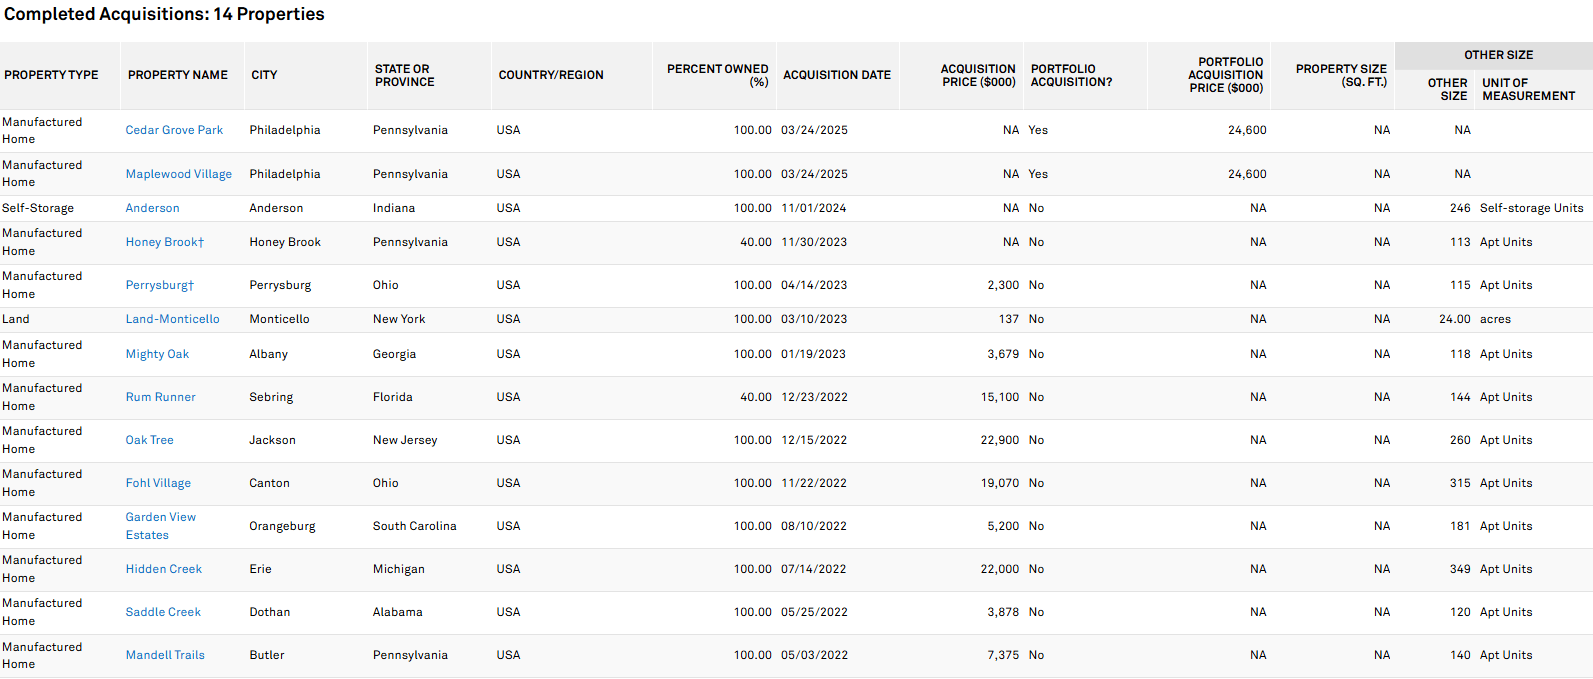Select the 7,375 acquisition price value
Screen dimensions: 1593x679
[1003, 655]
